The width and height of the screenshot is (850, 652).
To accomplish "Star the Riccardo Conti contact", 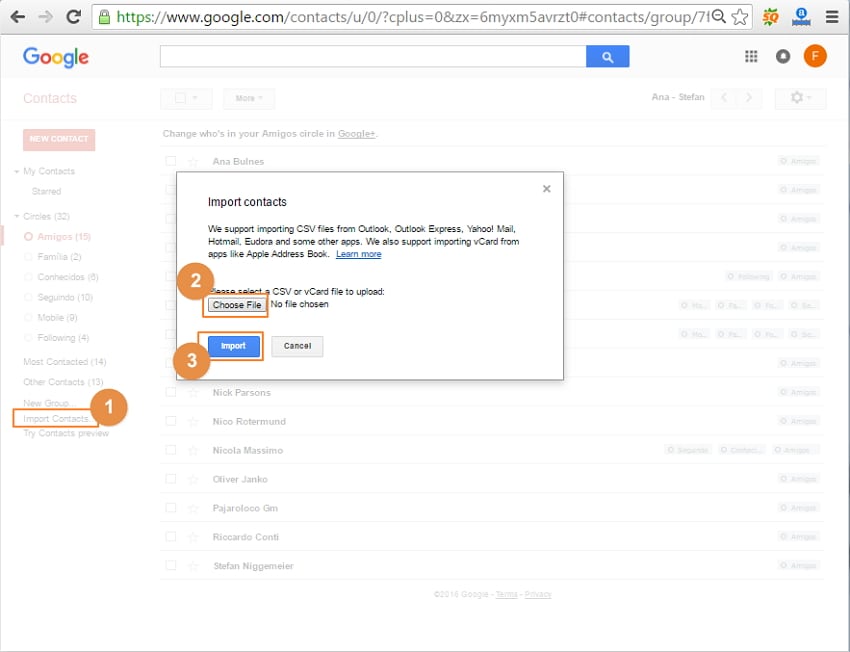I will tap(193, 537).
